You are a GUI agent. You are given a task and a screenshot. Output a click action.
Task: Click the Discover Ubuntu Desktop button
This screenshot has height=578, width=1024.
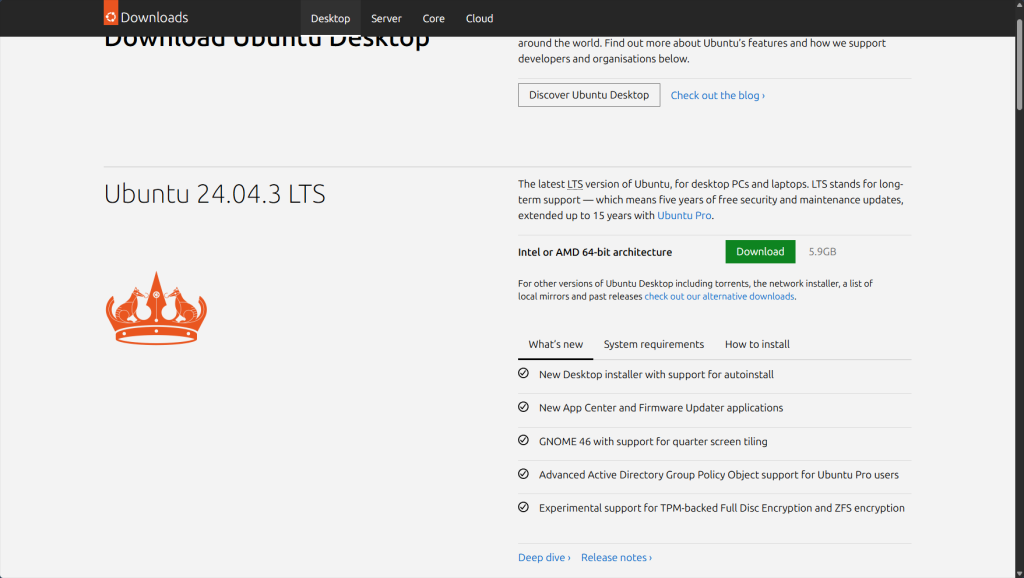[589, 95]
